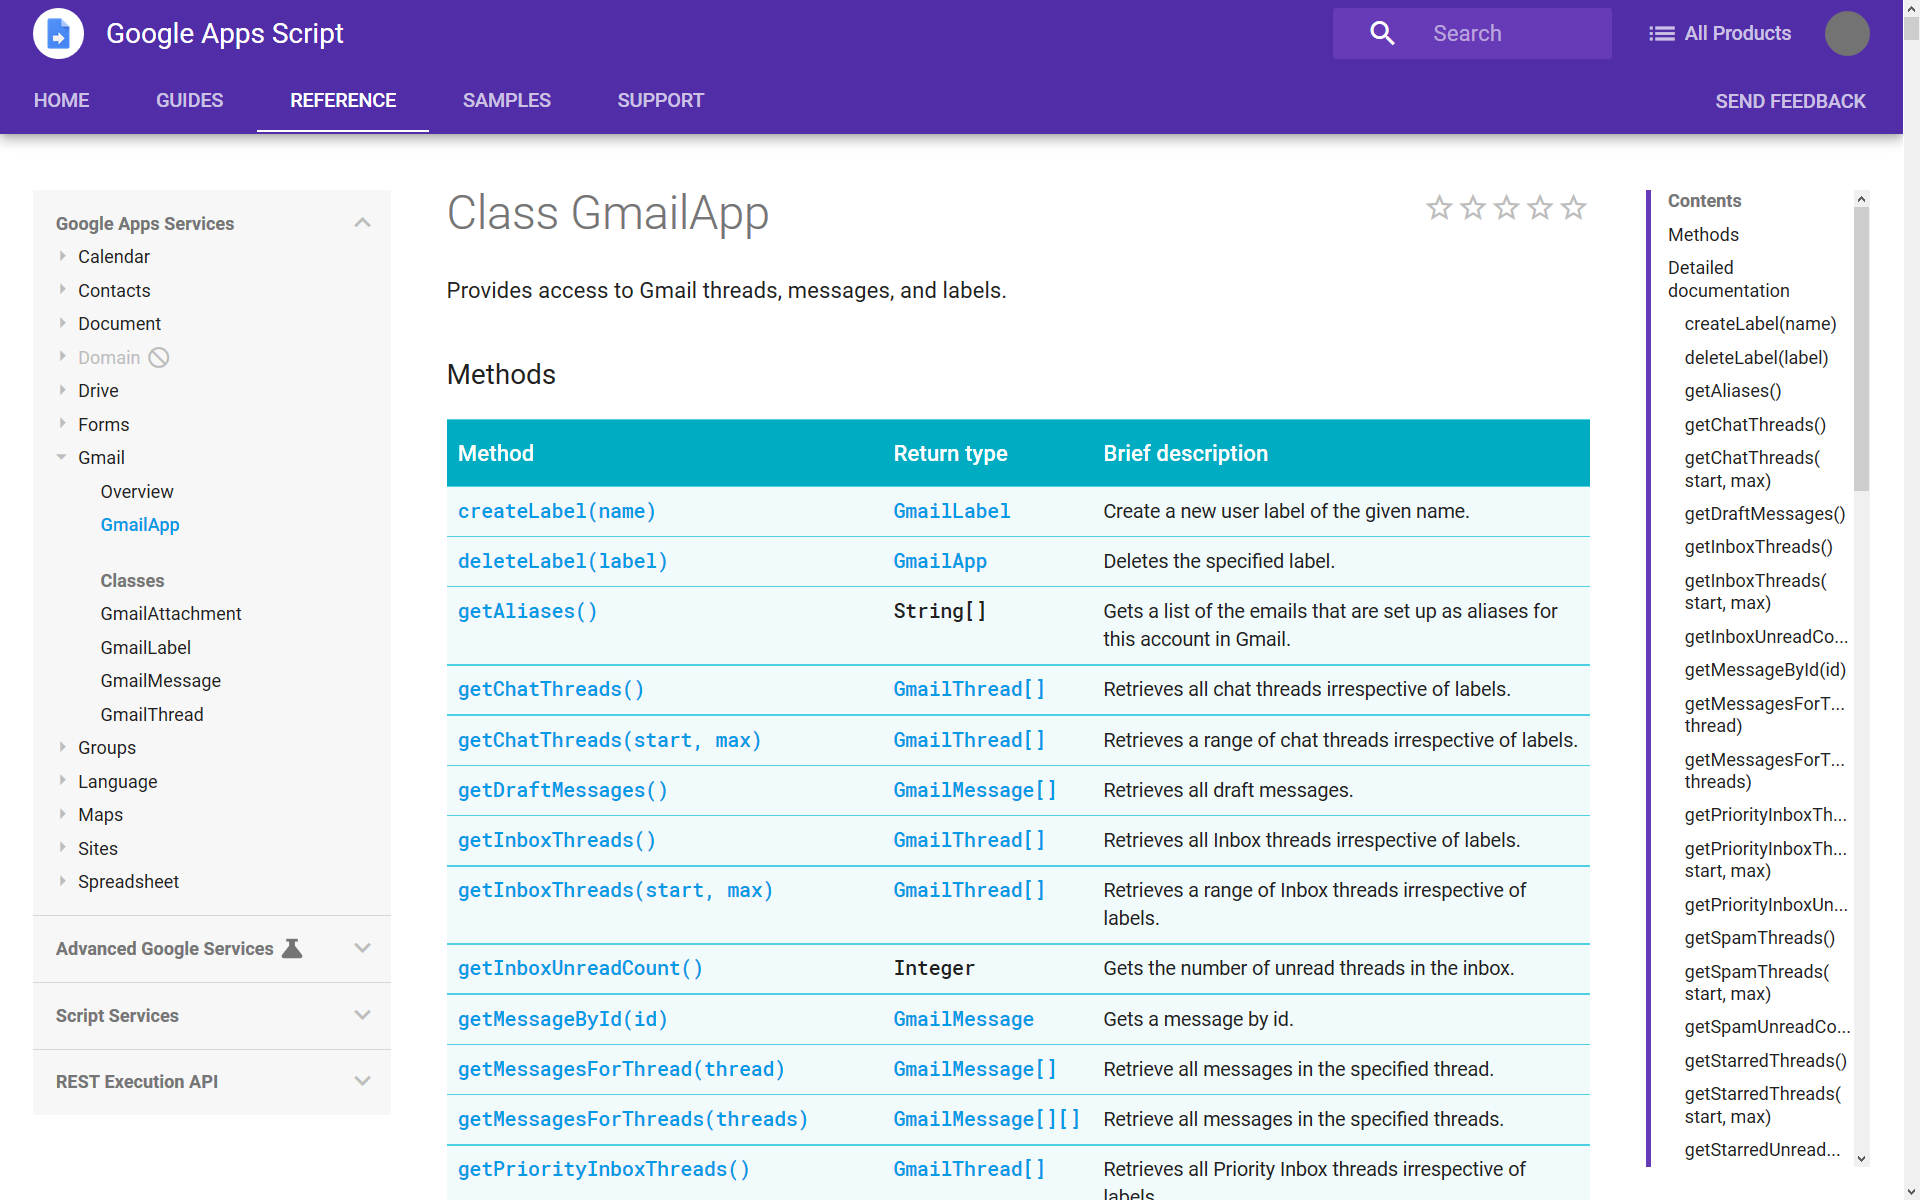Open GmailLabel class in sidebar
The image size is (1920, 1200).
coord(146,647)
